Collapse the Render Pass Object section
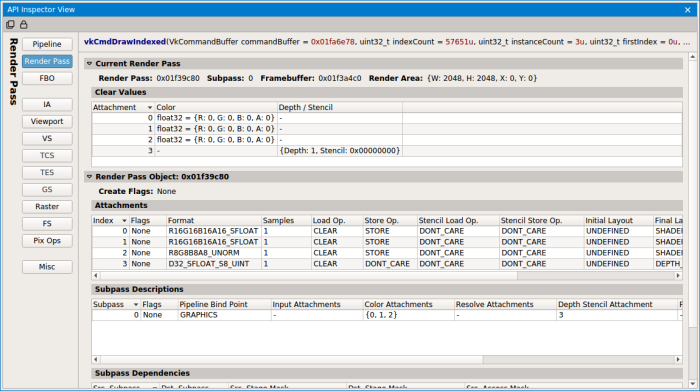The height and width of the screenshot is (391, 700). point(89,177)
